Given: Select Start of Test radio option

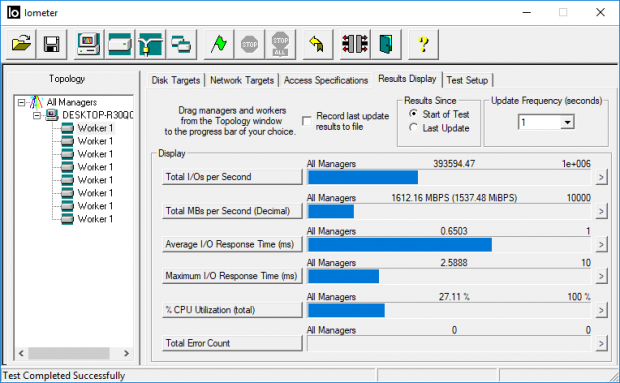Looking at the screenshot, I should coord(413,114).
